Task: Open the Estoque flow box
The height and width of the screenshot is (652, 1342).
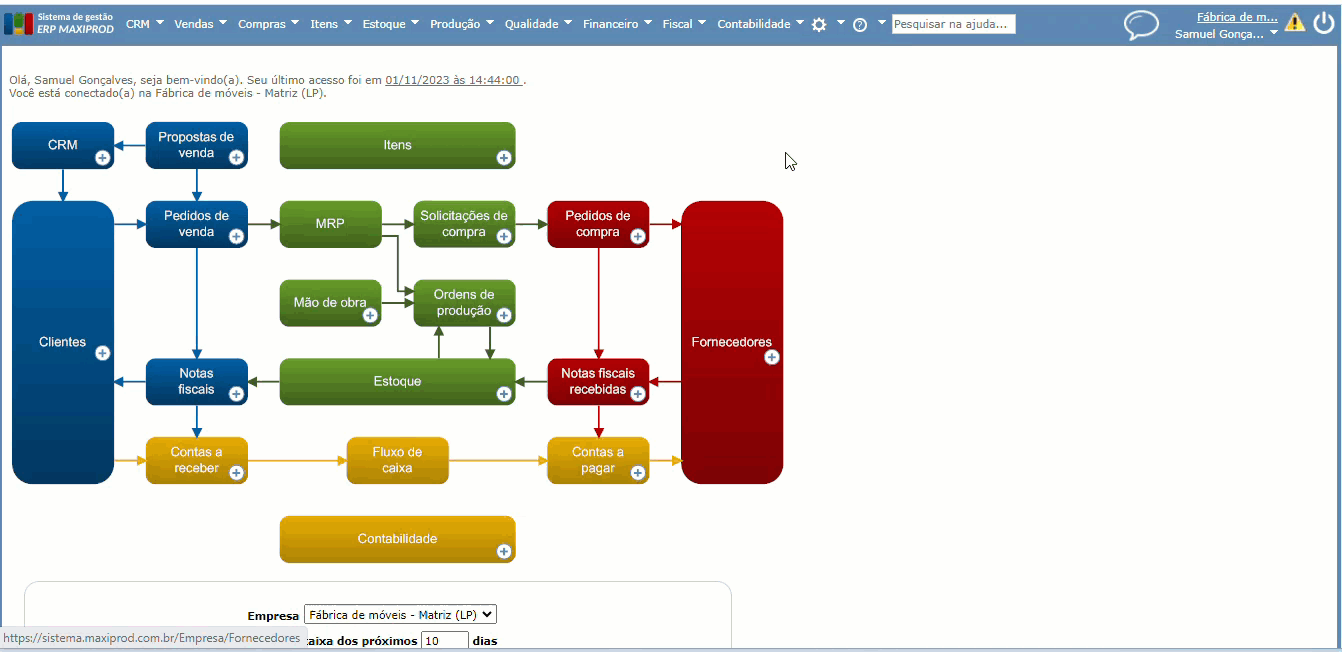Action: coord(397,381)
